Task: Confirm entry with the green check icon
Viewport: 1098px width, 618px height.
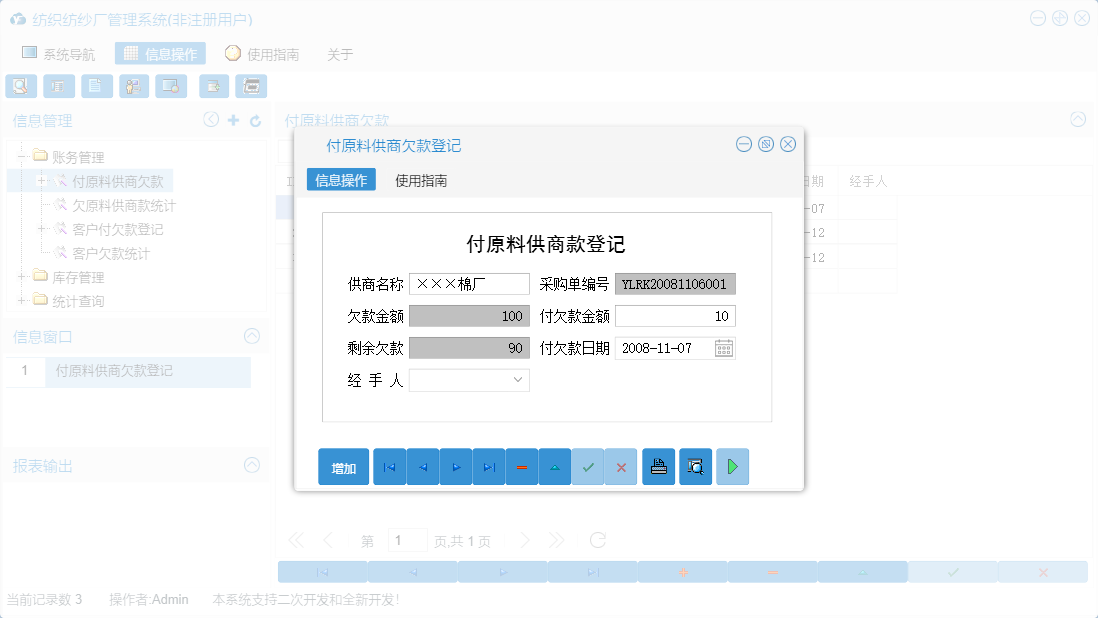Action: click(x=587, y=467)
